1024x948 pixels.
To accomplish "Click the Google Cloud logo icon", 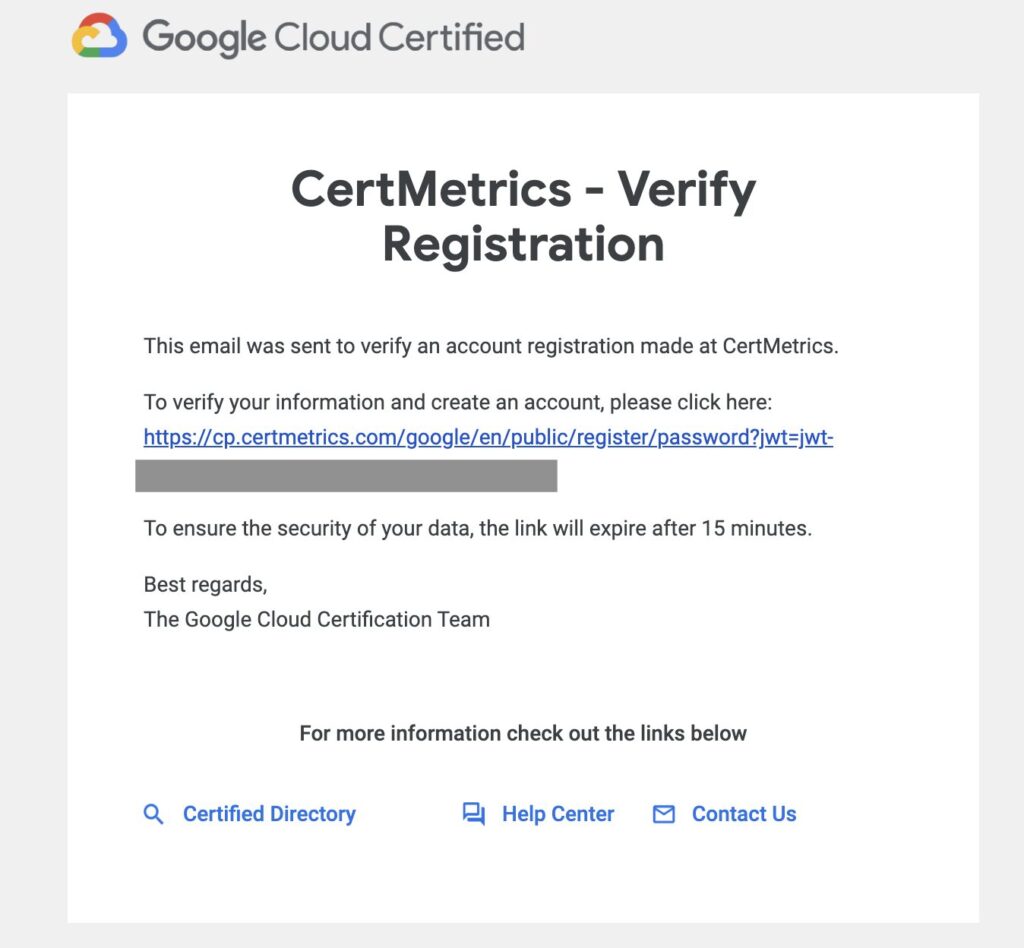I will point(99,36).
